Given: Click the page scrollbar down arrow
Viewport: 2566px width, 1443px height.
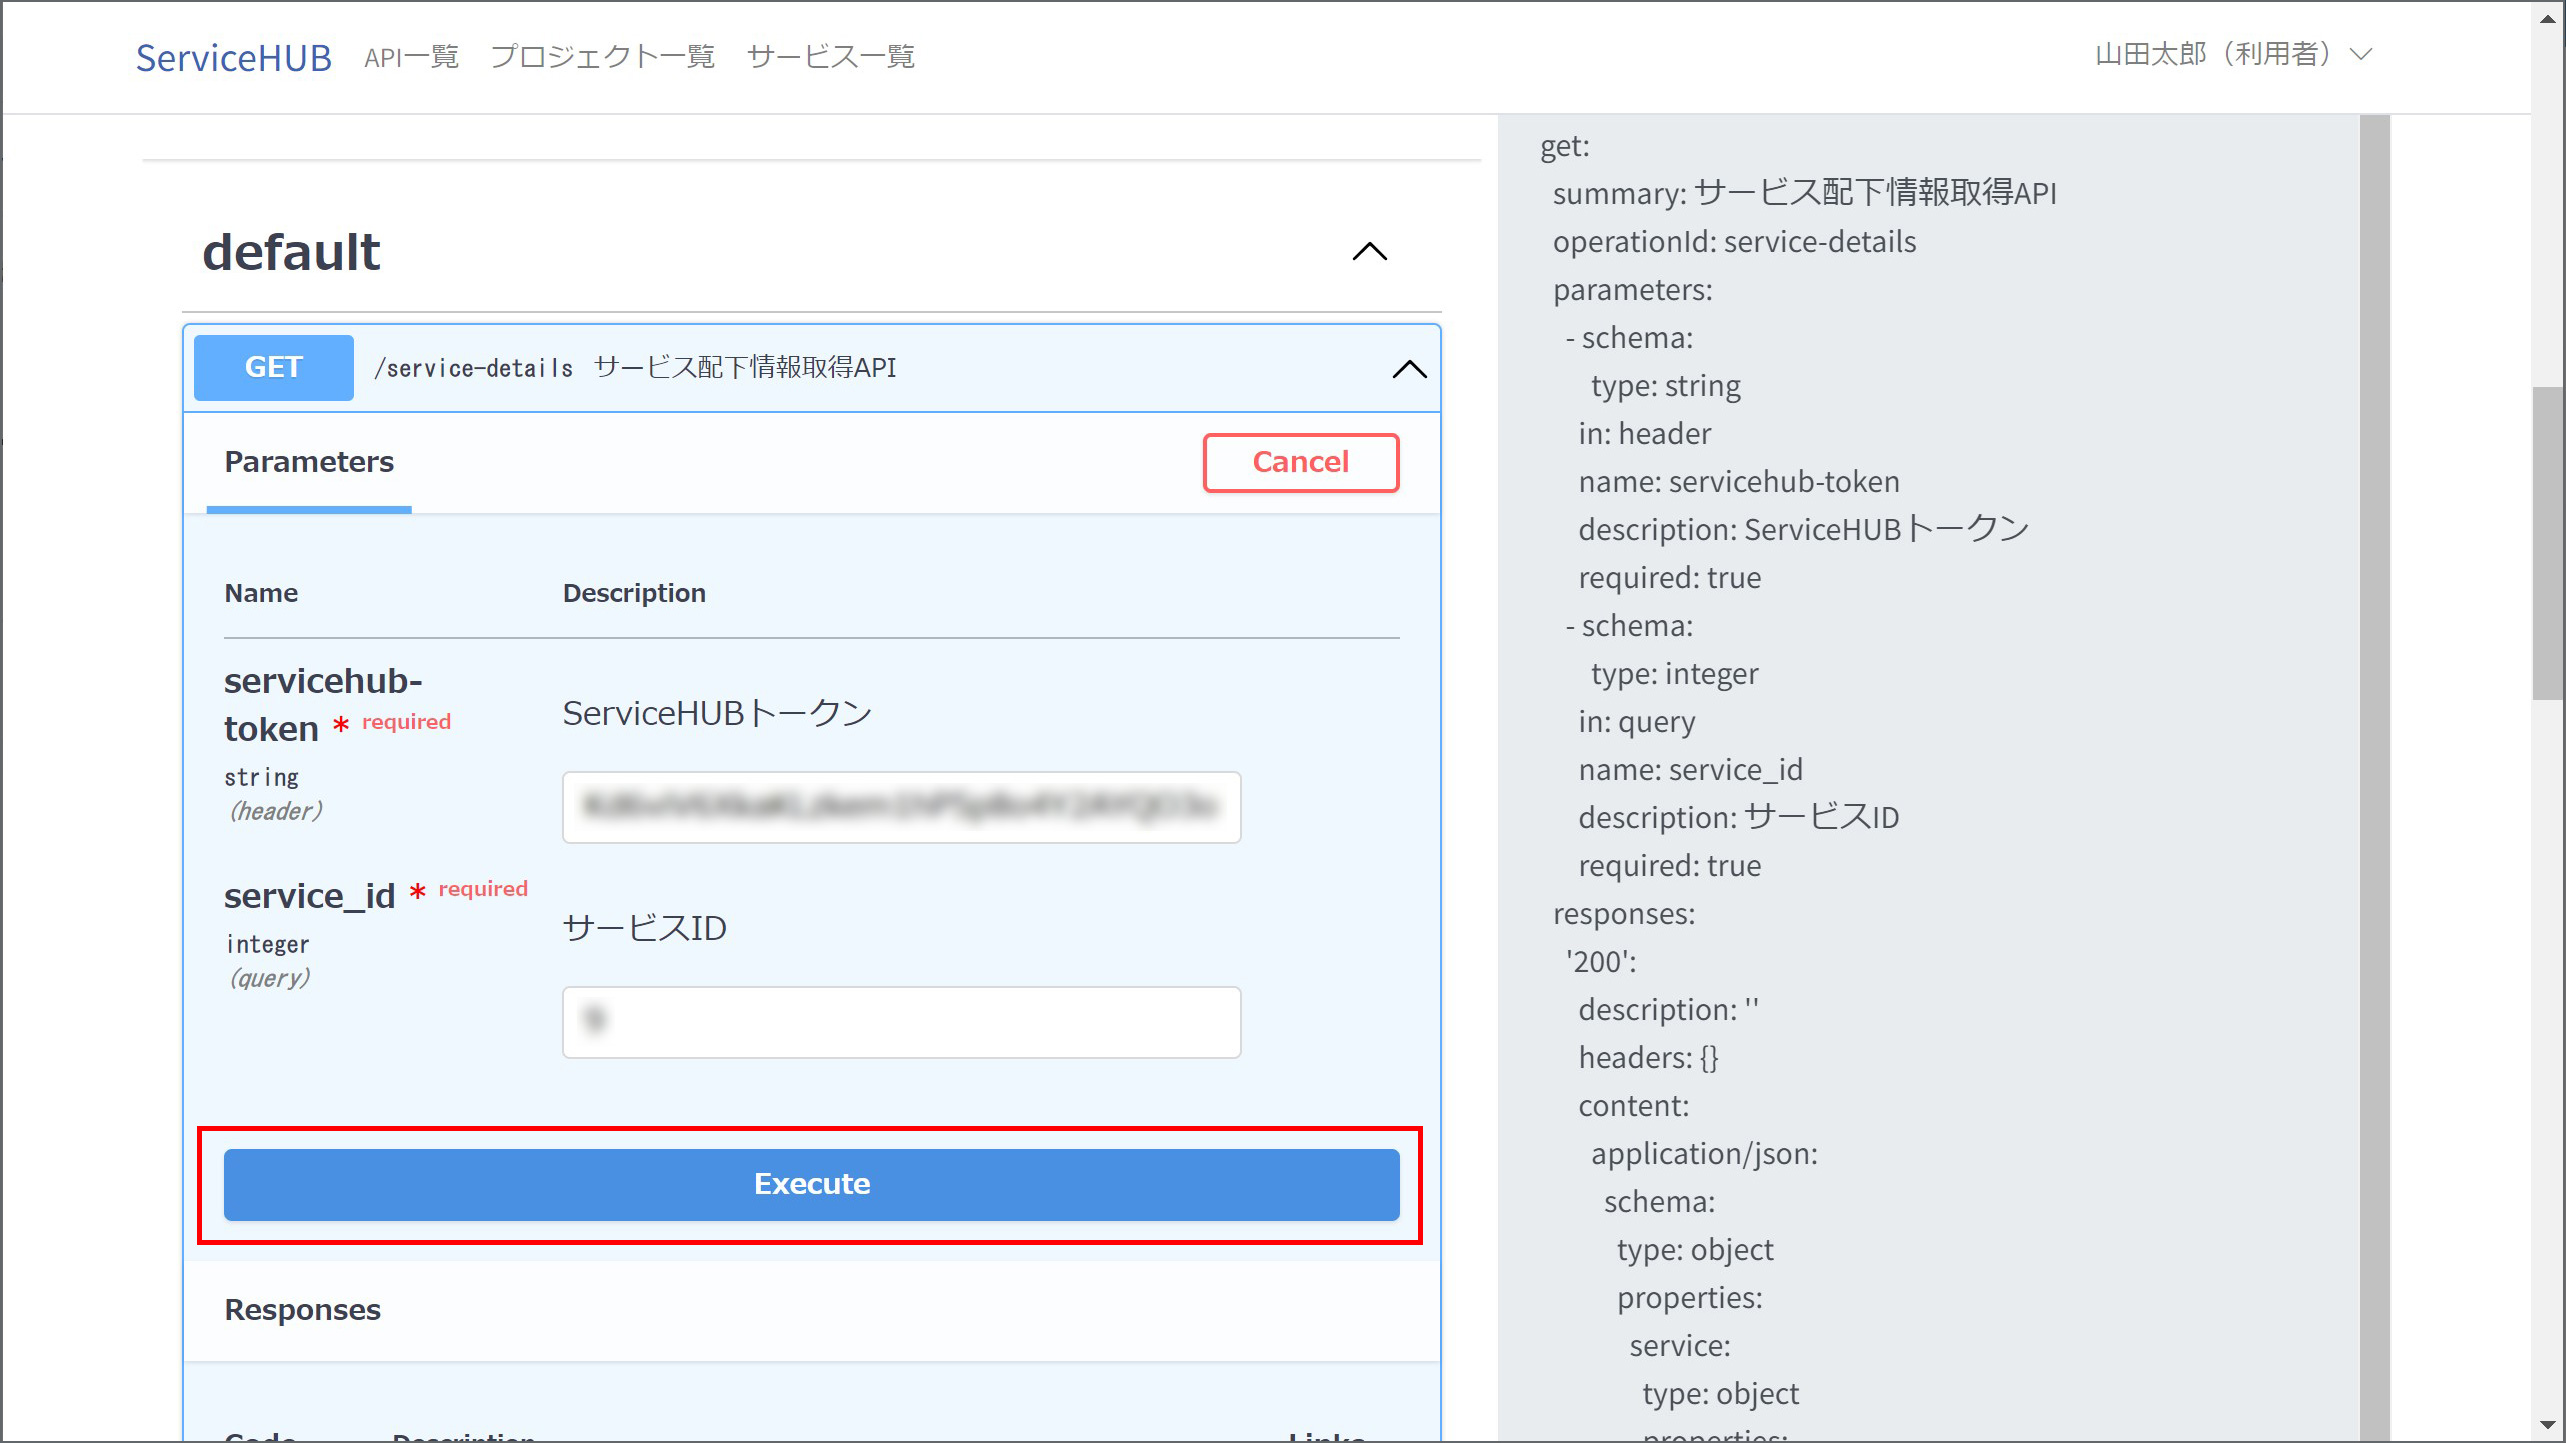Looking at the screenshot, I should pyautogui.click(x=2548, y=1425).
